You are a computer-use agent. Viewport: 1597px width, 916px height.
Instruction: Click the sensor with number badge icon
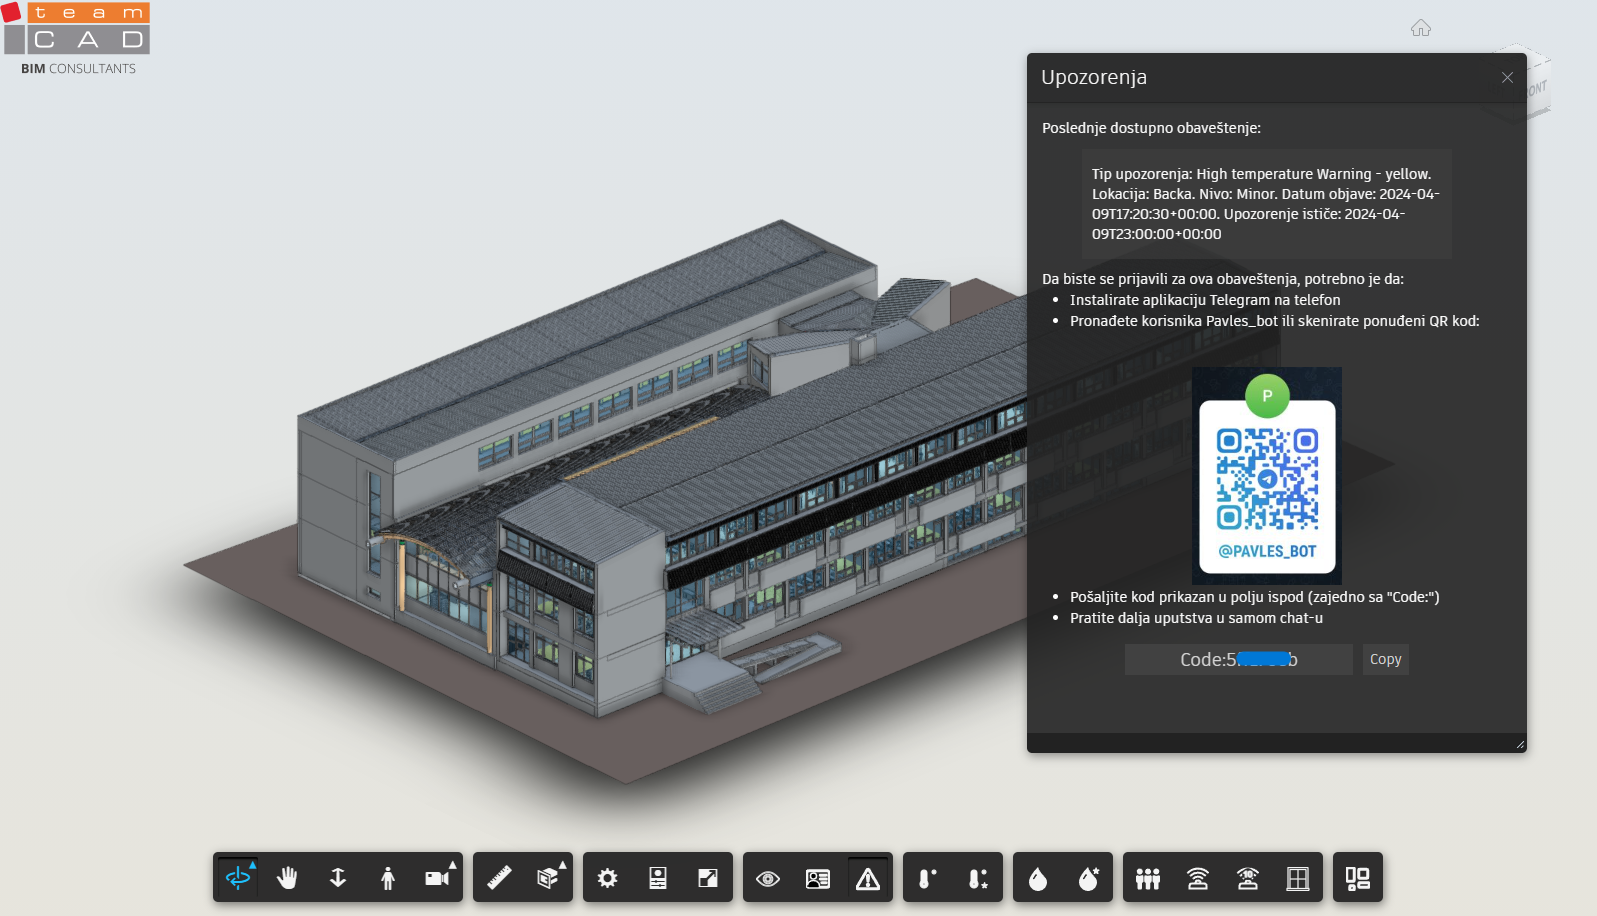coord(1248,878)
